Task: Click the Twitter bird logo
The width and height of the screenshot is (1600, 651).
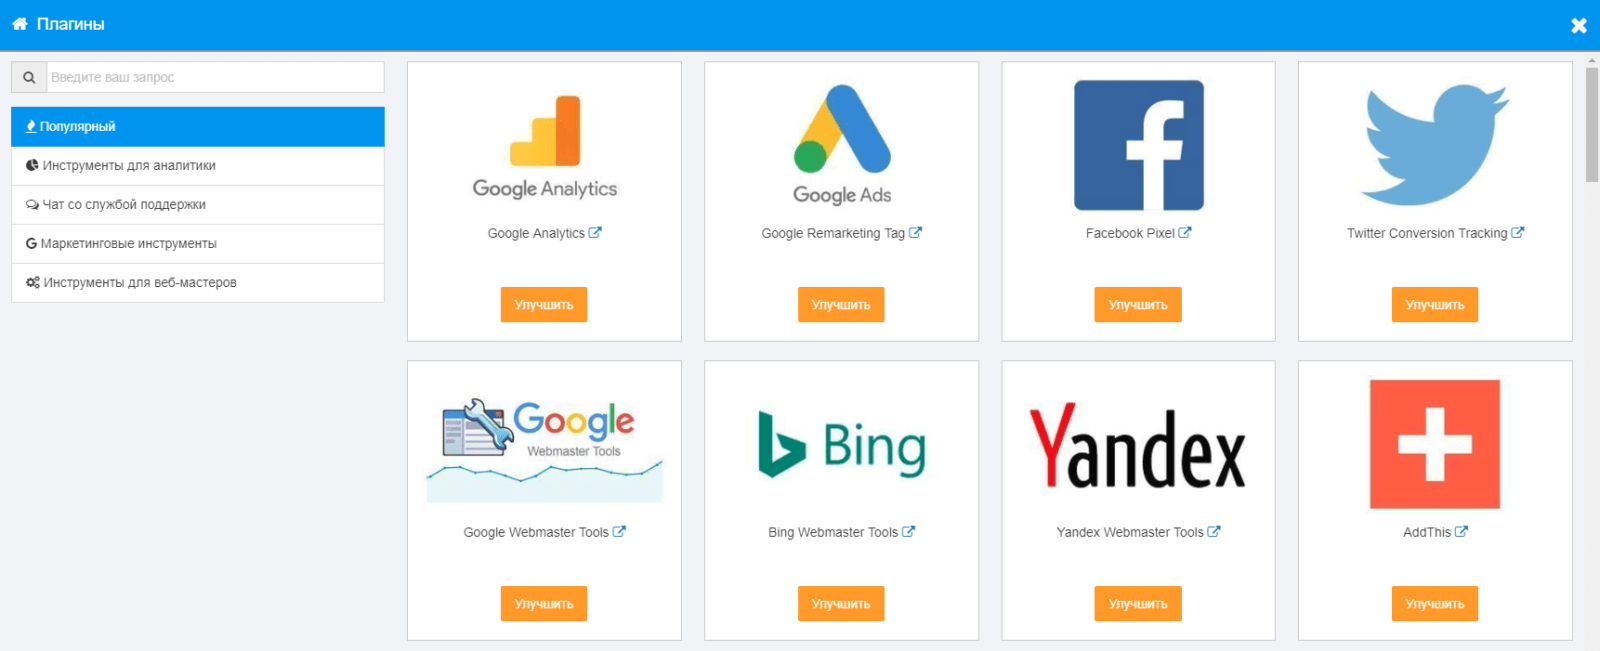Action: (x=1435, y=145)
